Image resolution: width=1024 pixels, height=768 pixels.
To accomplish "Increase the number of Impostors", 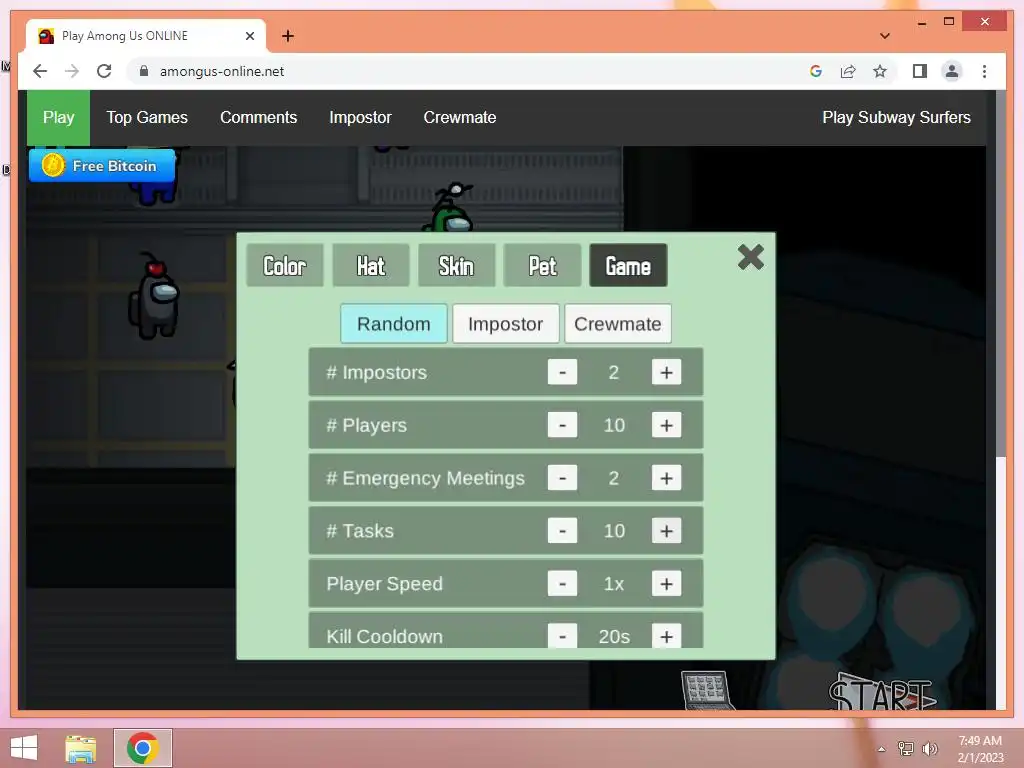I will [x=666, y=372].
